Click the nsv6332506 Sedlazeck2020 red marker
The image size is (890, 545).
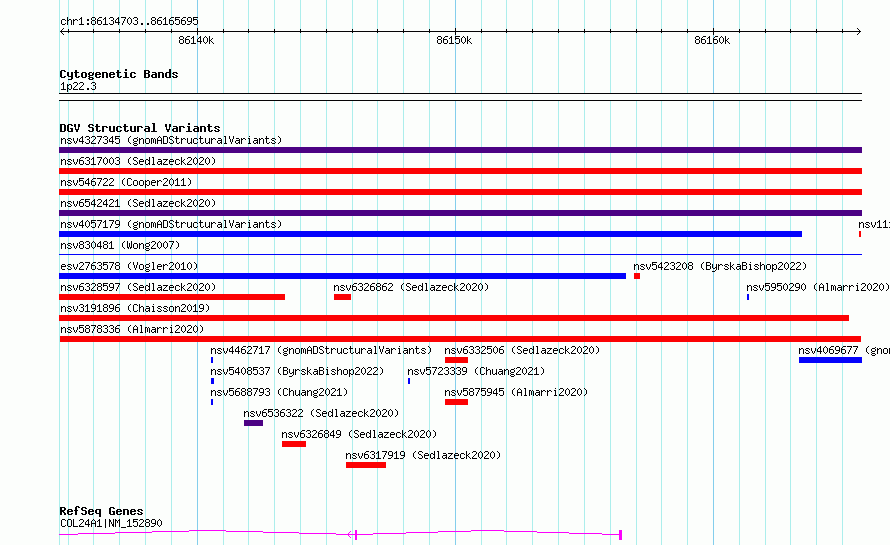click(456, 360)
